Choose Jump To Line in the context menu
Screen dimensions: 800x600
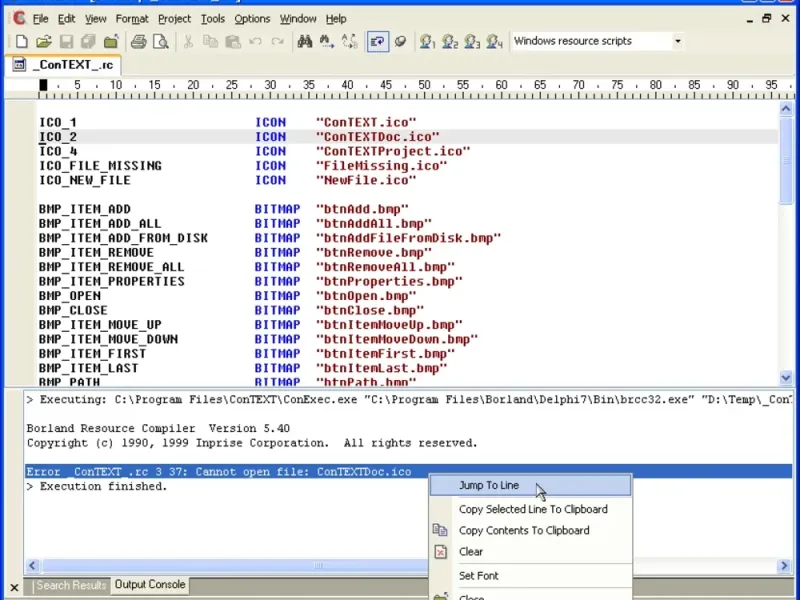[x=489, y=486]
